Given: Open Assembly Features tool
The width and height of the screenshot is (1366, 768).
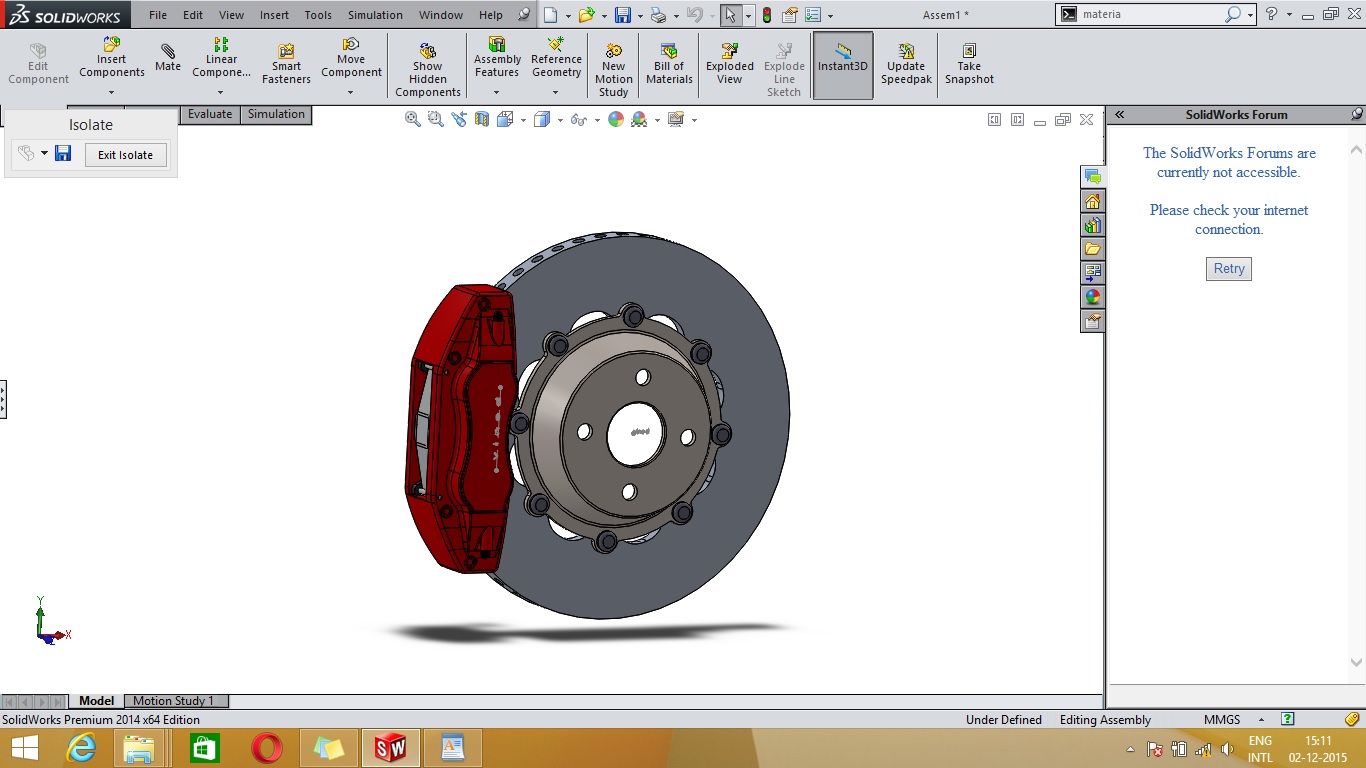Looking at the screenshot, I should [x=497, y=58].
